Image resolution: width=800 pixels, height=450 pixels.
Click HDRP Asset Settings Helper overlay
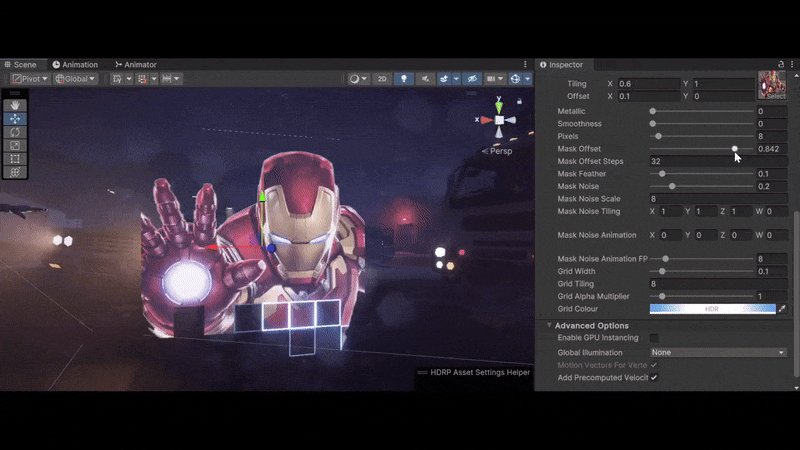(474, 372)
